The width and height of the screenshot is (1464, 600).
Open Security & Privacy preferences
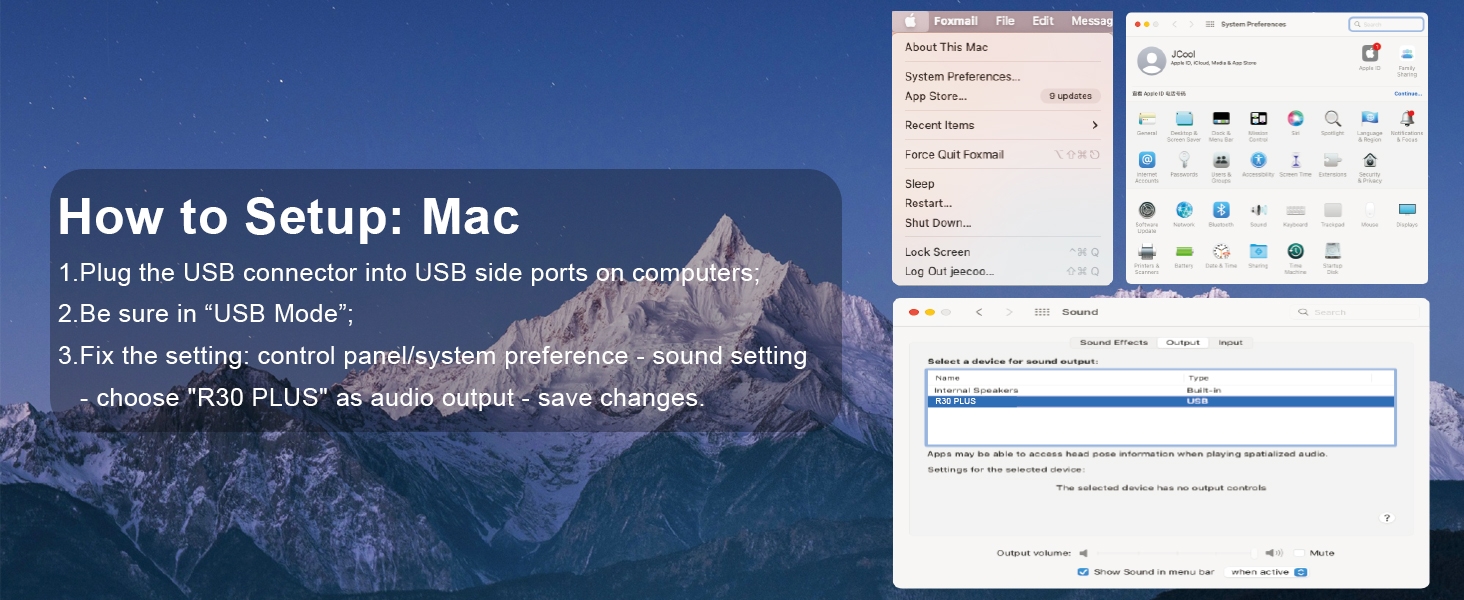click(x=1369, y=161)
